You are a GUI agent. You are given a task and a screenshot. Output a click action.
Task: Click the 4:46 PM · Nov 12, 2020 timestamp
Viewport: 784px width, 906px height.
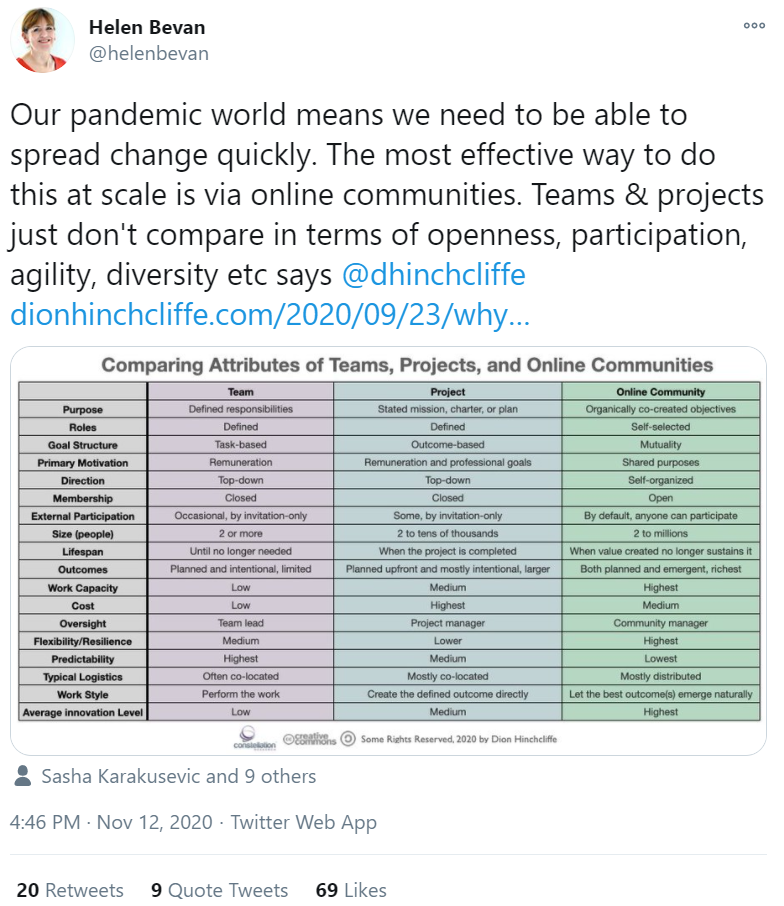(x=111, y=822)
